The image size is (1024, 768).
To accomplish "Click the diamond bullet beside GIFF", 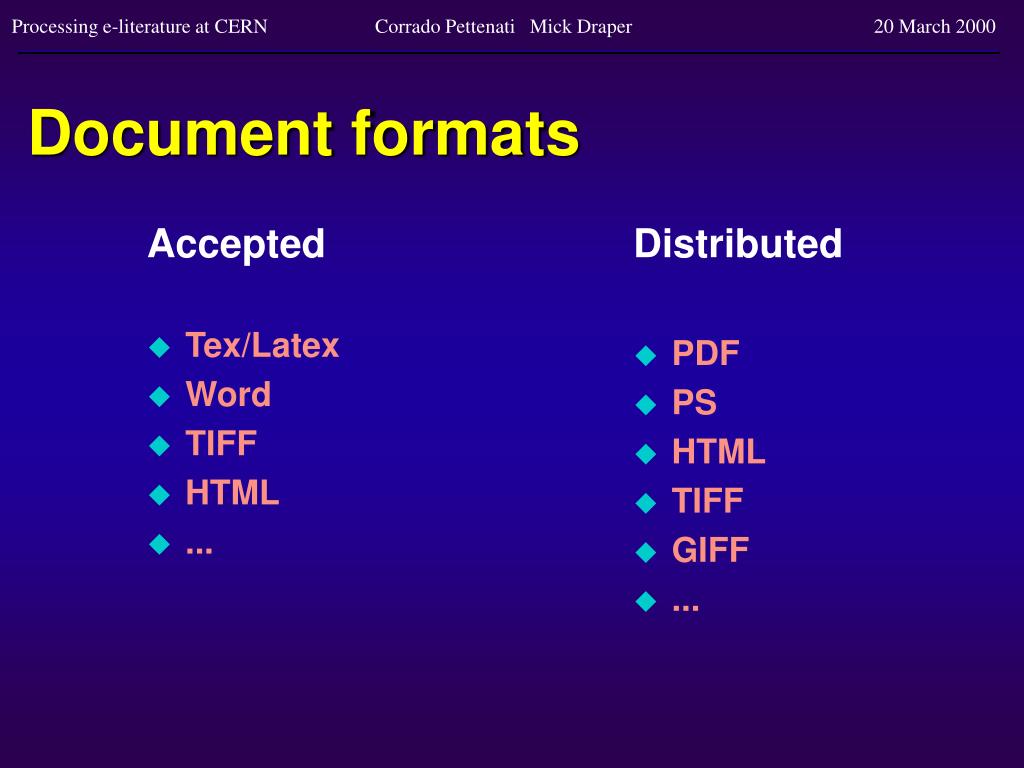I will 646,552.
